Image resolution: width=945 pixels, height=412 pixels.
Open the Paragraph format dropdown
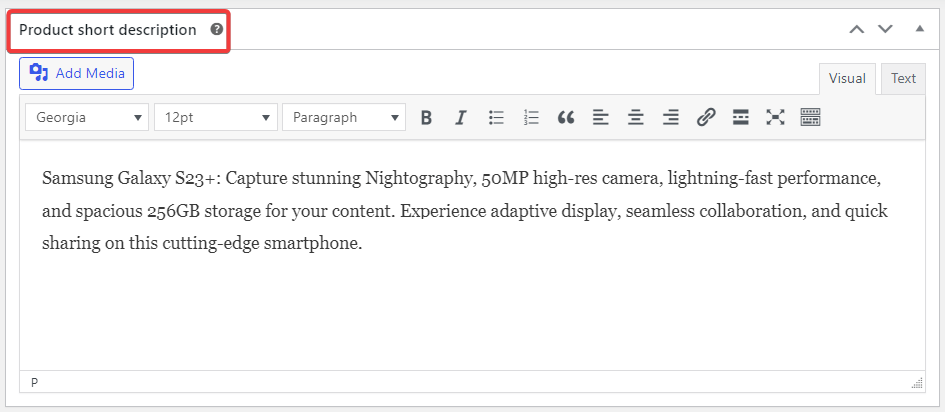point(344,117)
